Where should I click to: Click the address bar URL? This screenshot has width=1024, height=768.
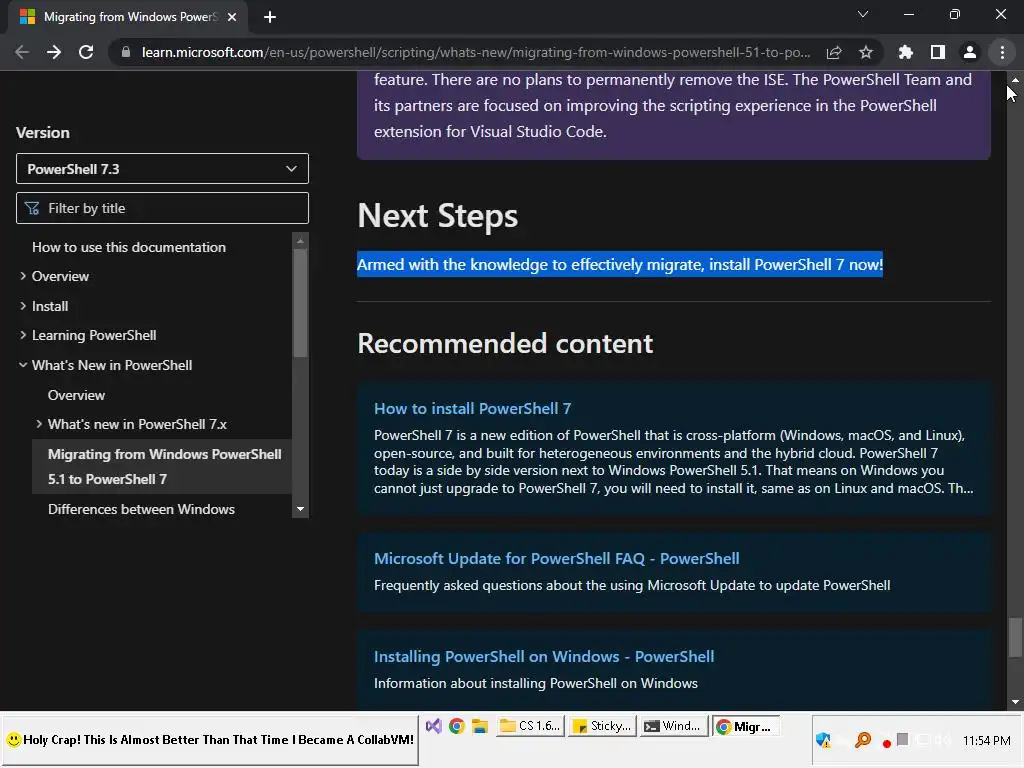point(475,52)
